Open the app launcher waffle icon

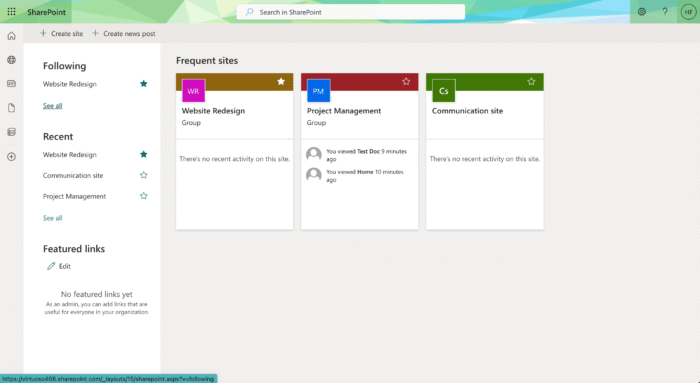click(x=12, y=12)
